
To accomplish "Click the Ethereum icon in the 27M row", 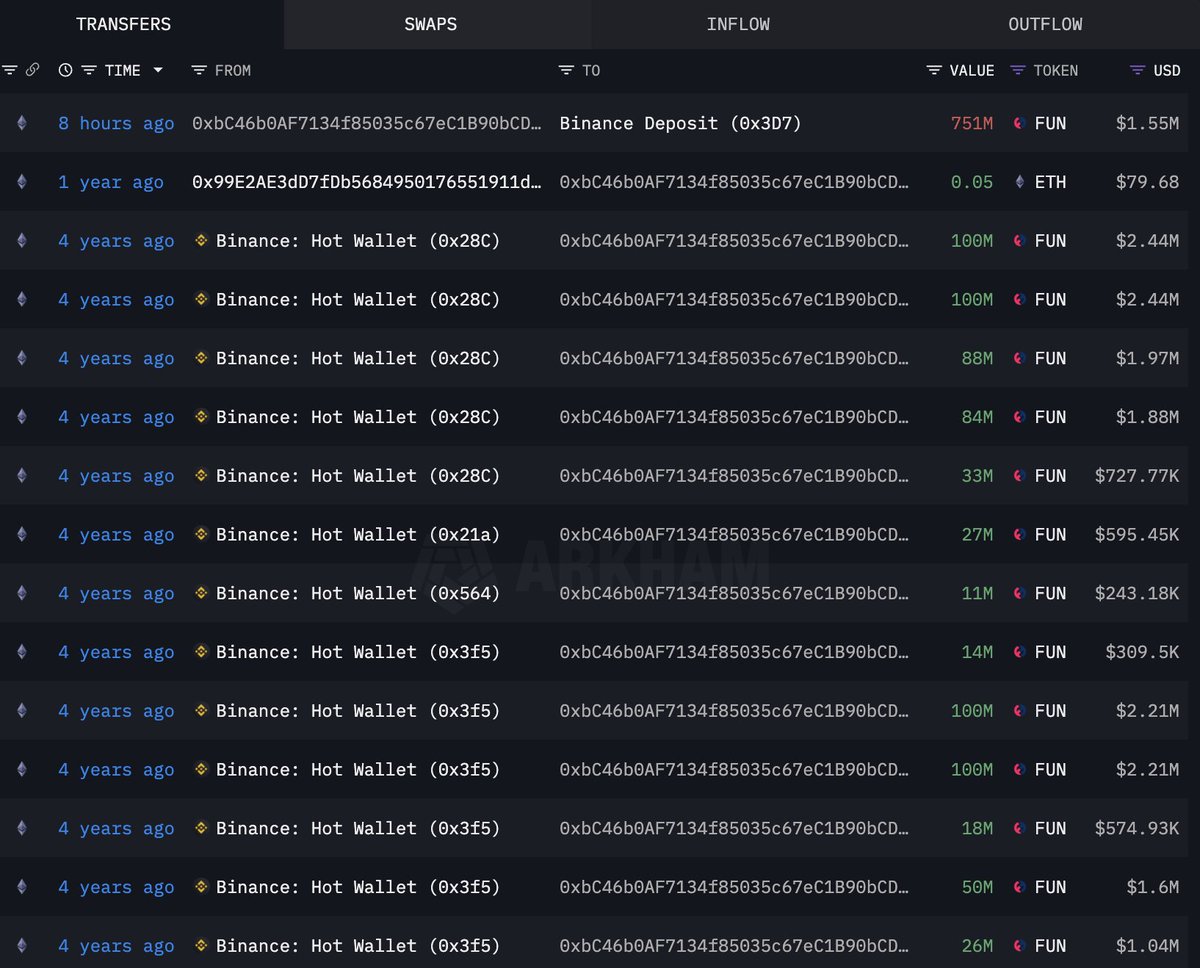I will (22, 535).
